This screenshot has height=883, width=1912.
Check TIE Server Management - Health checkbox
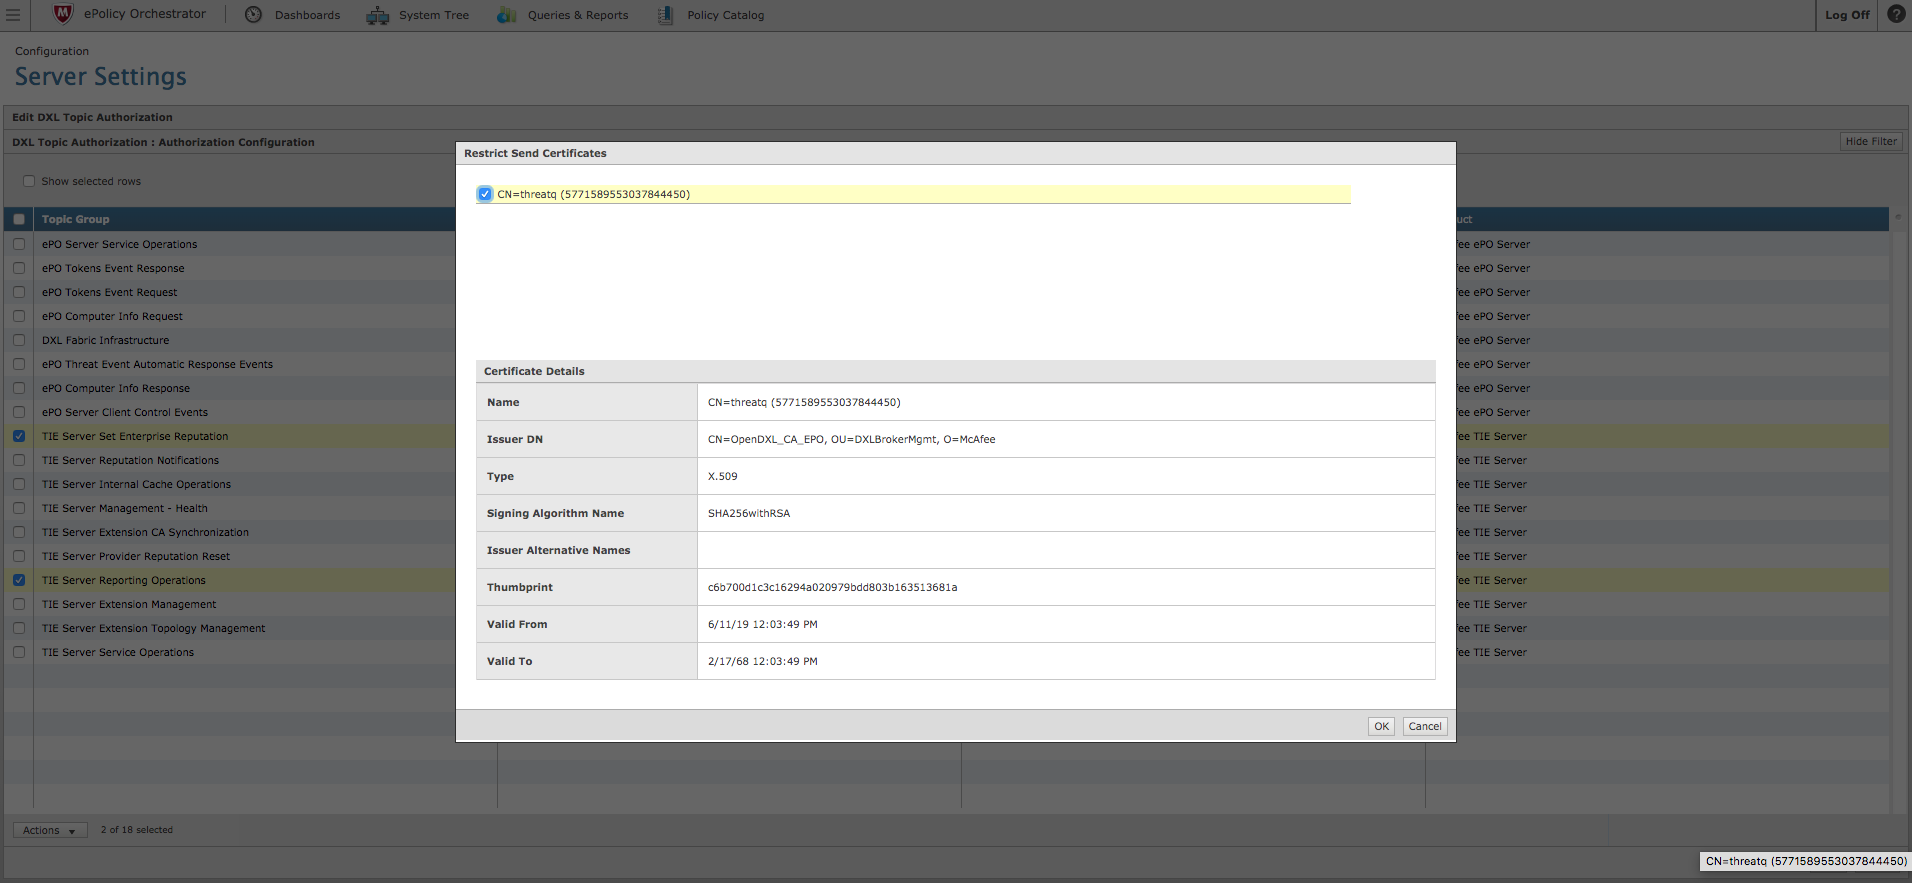[19, 508]
